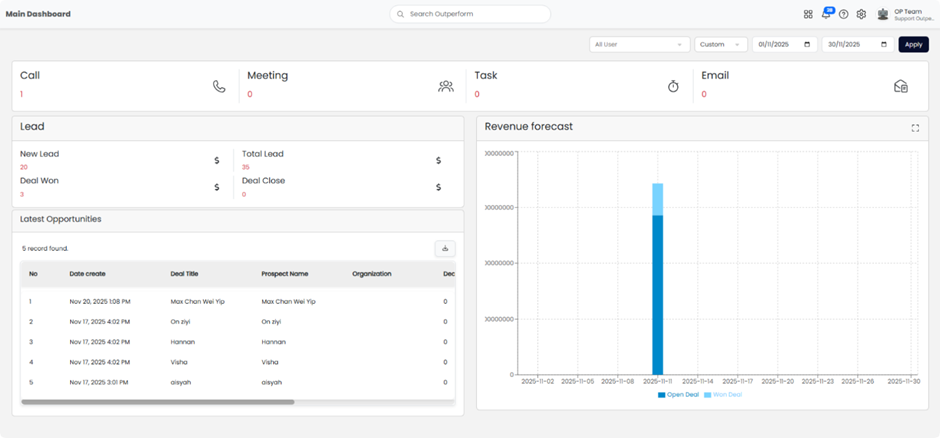
Task: Click the help question mark icon
Action: coord(843,14)
